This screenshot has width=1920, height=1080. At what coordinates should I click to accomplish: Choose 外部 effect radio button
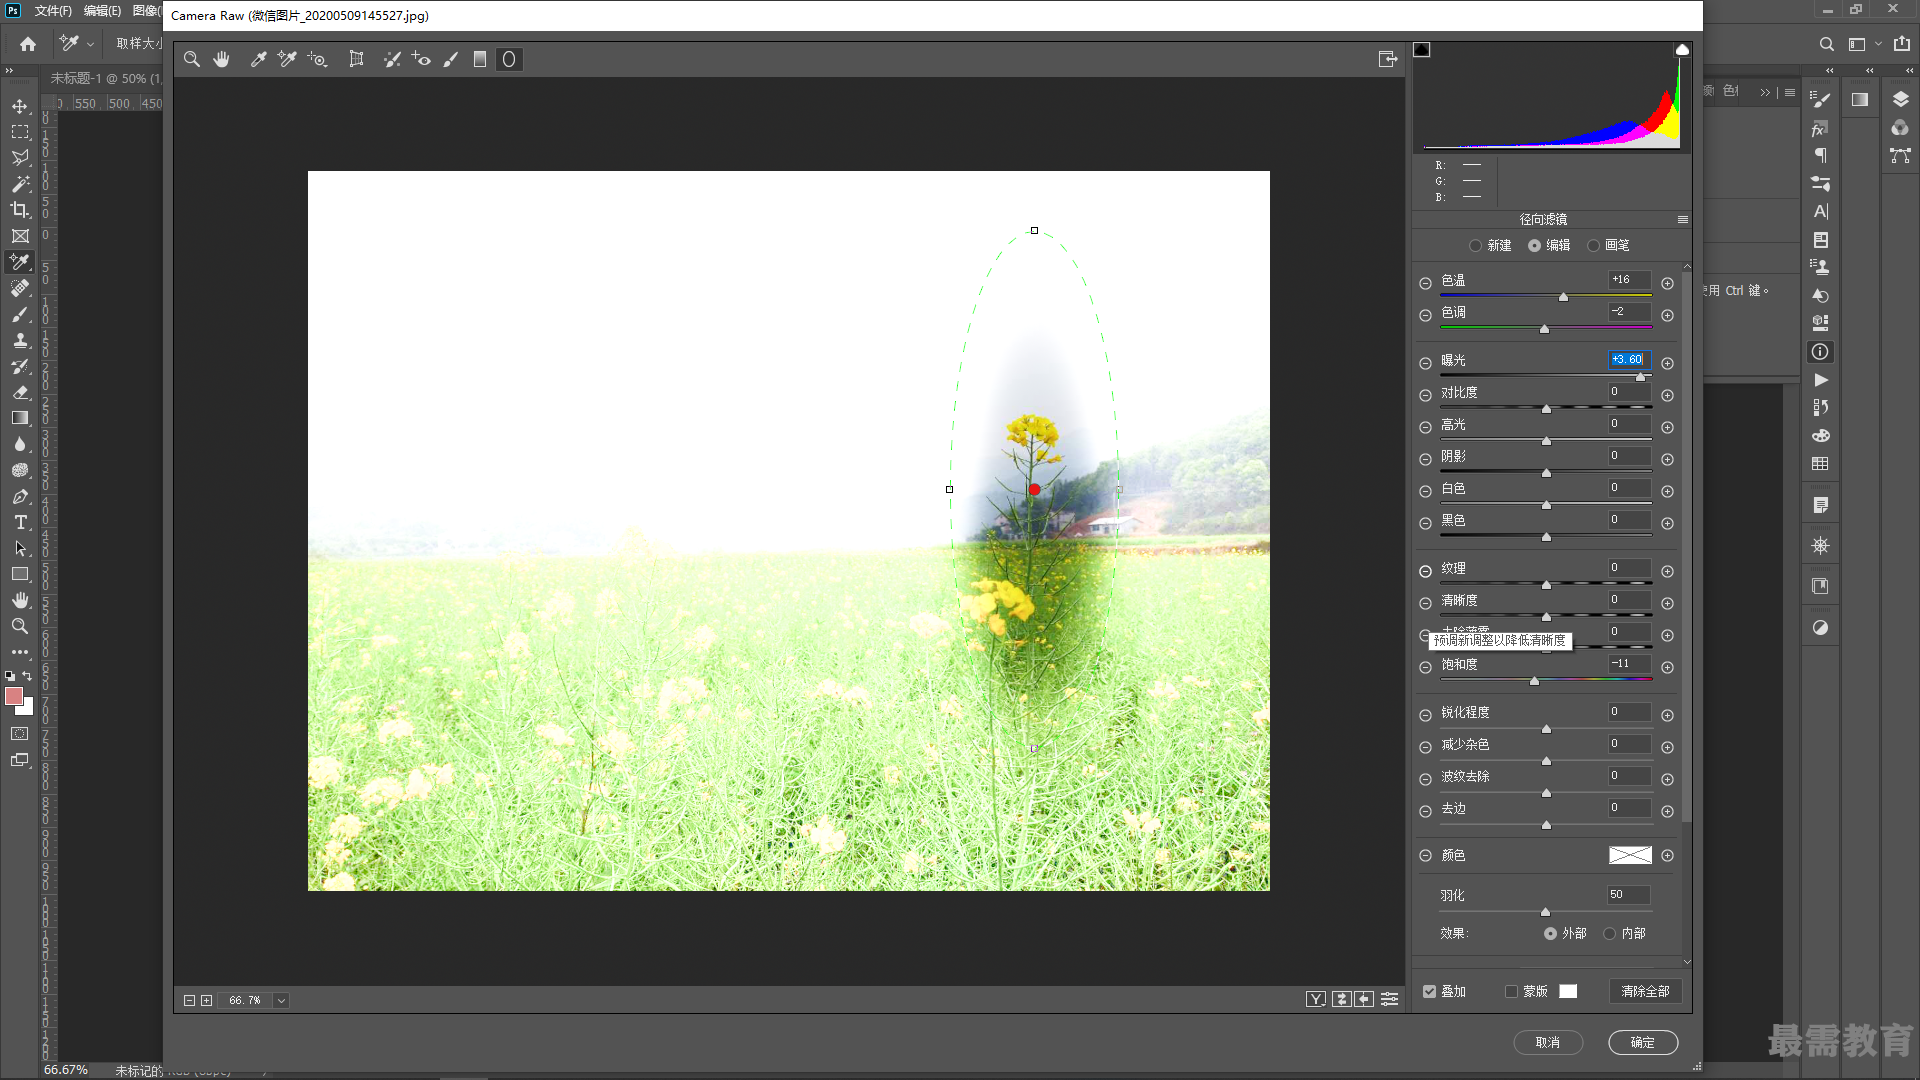(1550, 934)
